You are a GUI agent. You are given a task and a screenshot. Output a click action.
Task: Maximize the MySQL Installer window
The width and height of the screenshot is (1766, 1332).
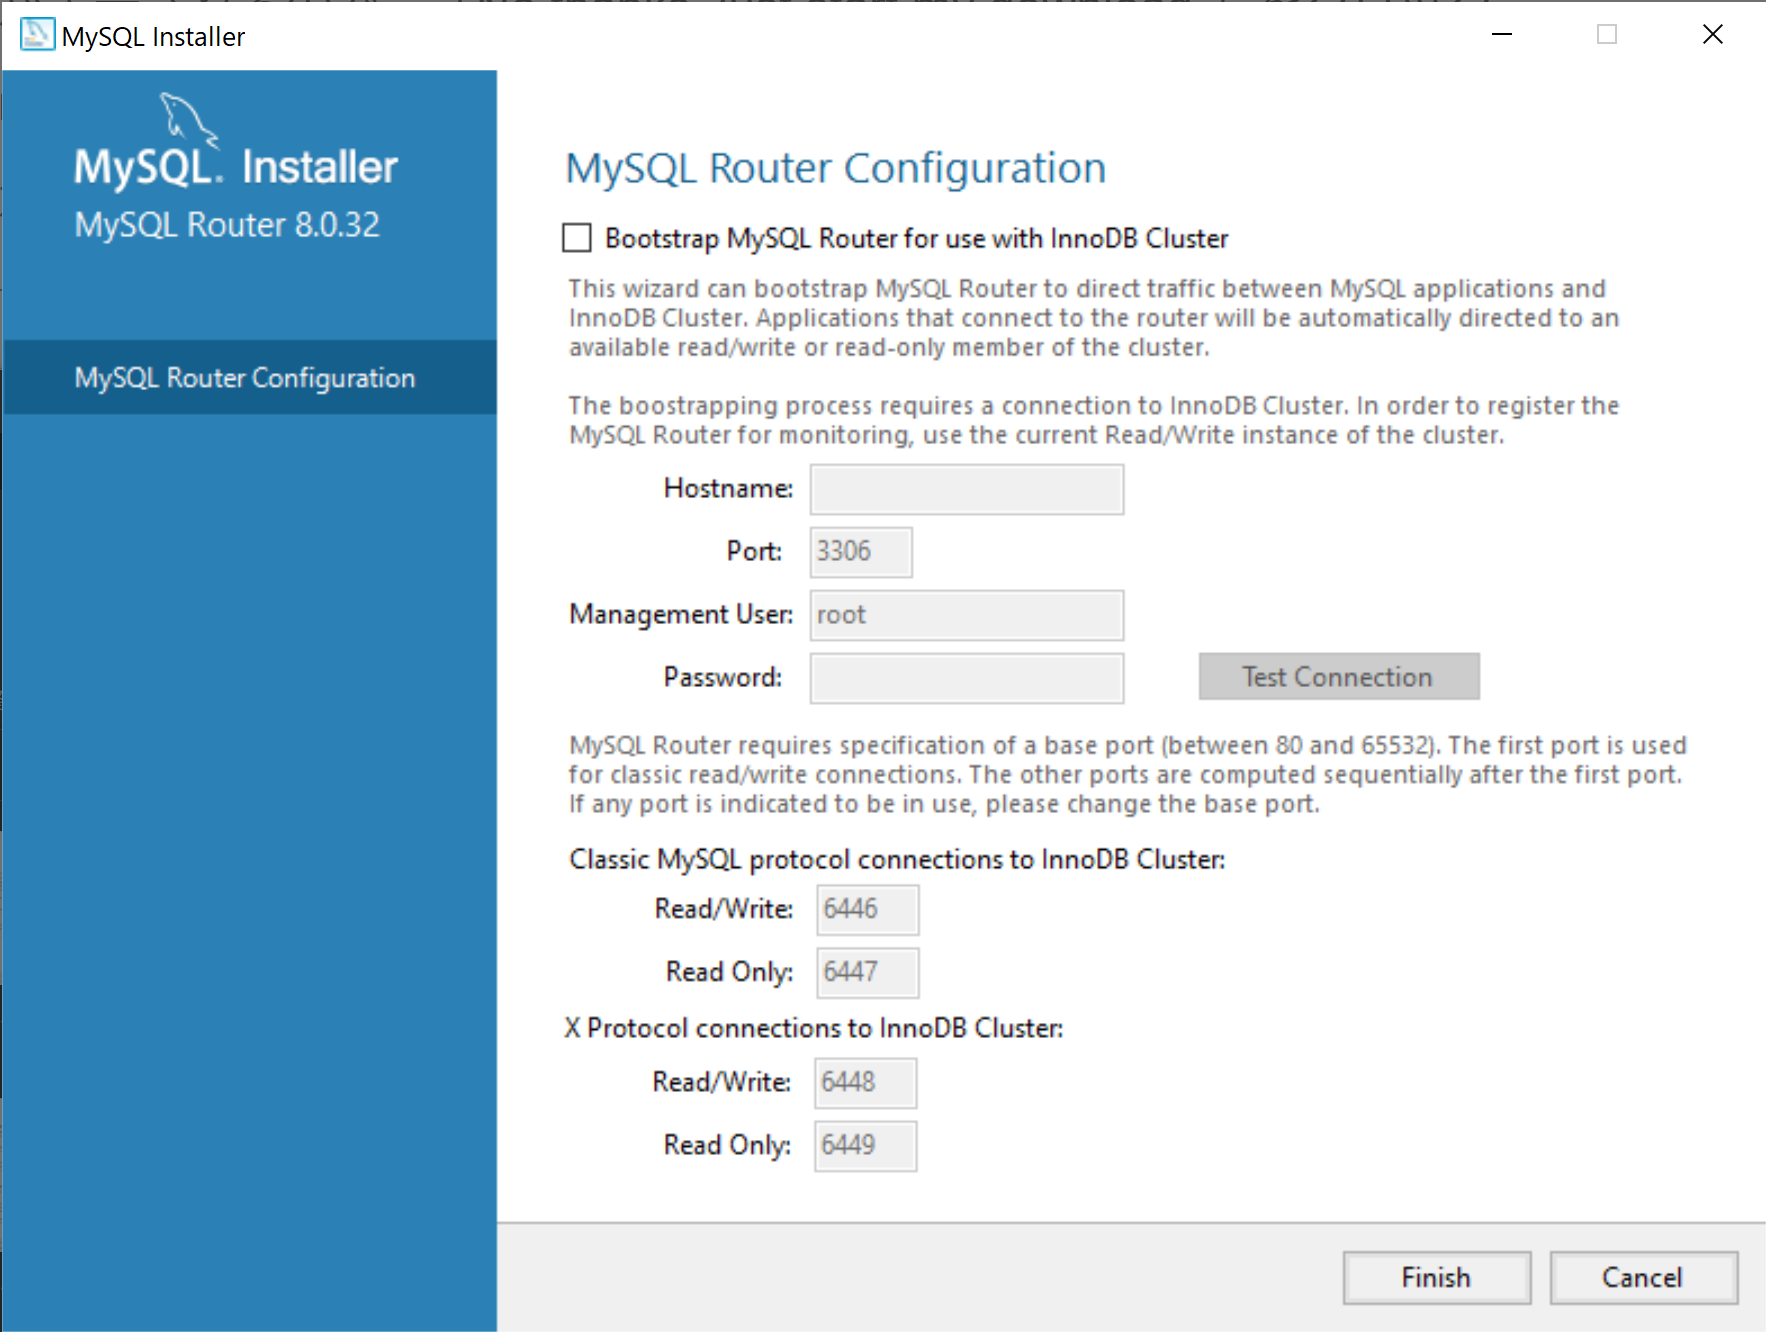1608,34
